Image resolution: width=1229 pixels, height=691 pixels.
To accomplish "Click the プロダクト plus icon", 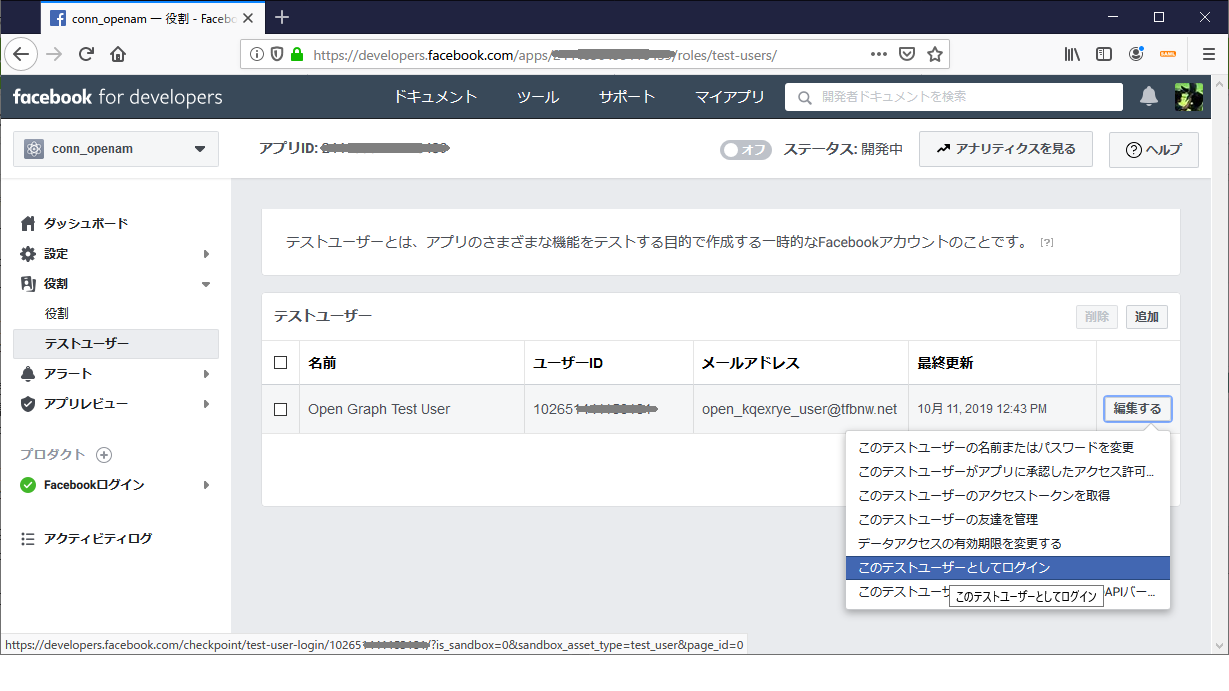I will tap(103, 454).
